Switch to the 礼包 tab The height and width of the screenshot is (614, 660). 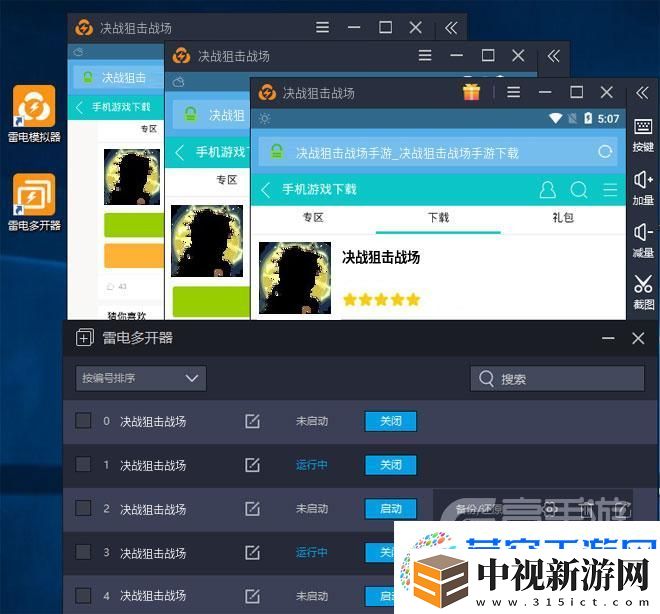(563, 218)
